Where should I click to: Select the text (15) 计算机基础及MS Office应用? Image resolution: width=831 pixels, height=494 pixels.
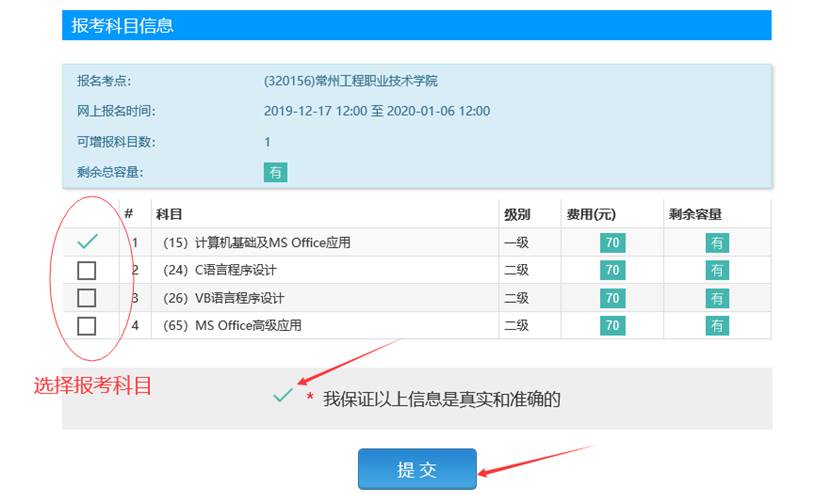[x=257, y=243]
